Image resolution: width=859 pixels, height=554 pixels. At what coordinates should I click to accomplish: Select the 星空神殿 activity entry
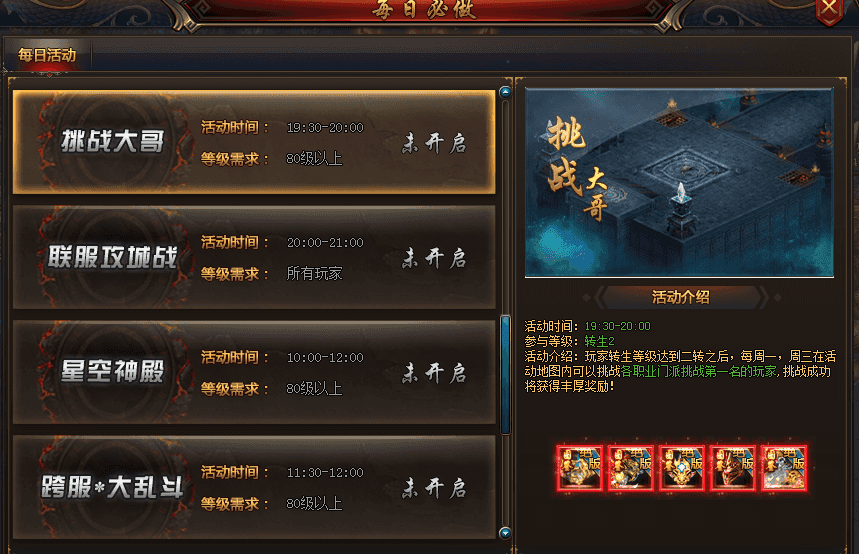click(254, 373)
